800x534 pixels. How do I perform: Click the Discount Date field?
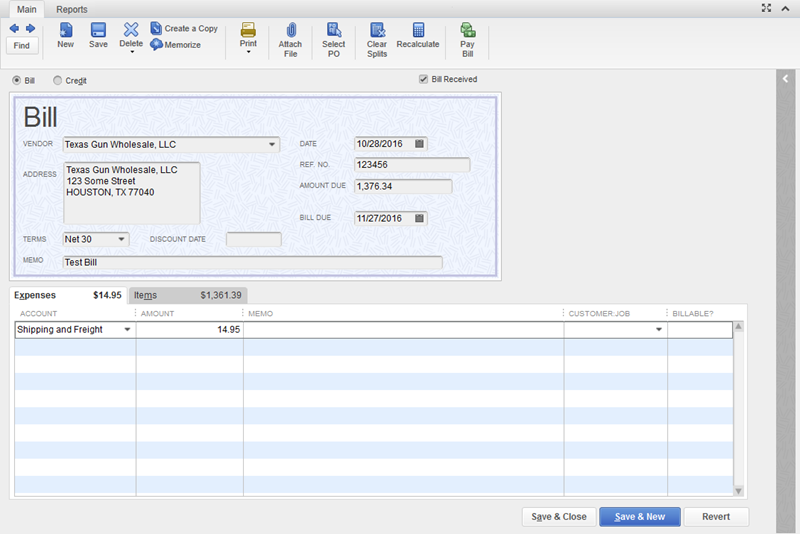point(254,239)
